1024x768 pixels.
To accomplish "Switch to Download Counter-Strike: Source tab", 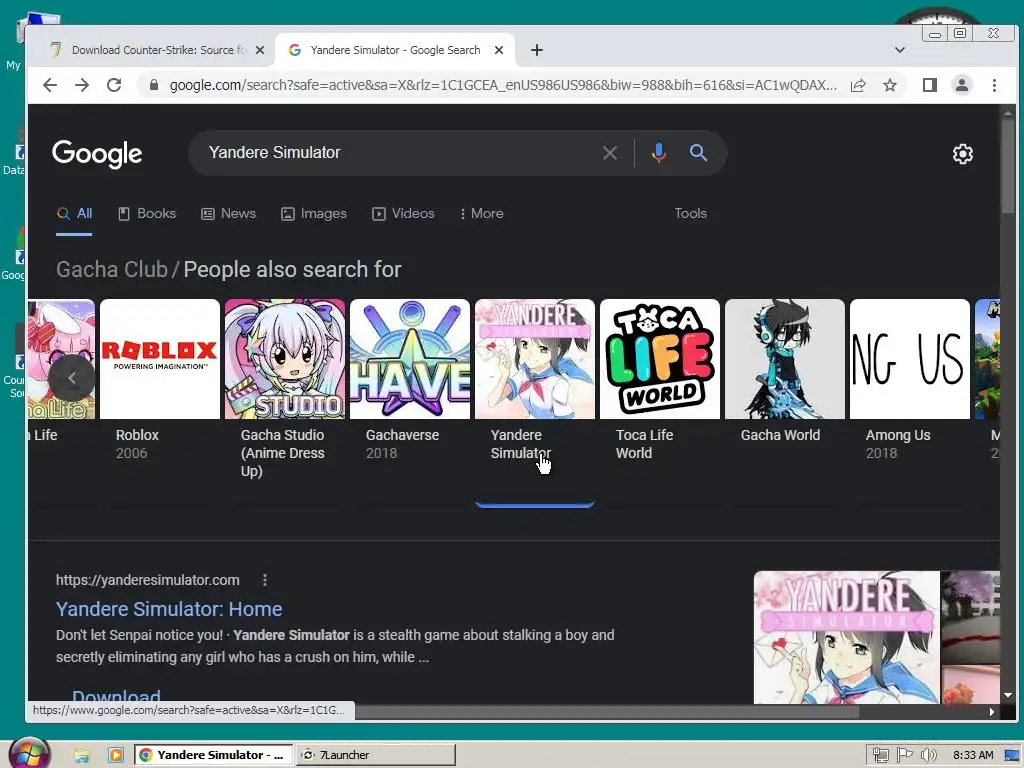I will pos(157,50).
